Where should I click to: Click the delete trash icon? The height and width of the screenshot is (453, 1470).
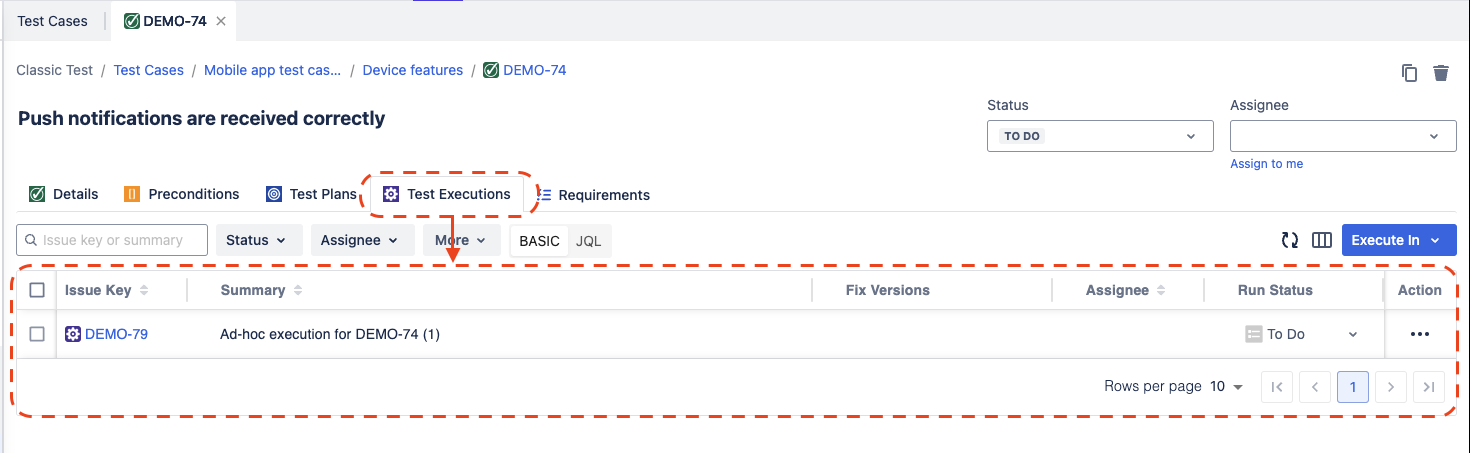click(x=1441, y=73)
